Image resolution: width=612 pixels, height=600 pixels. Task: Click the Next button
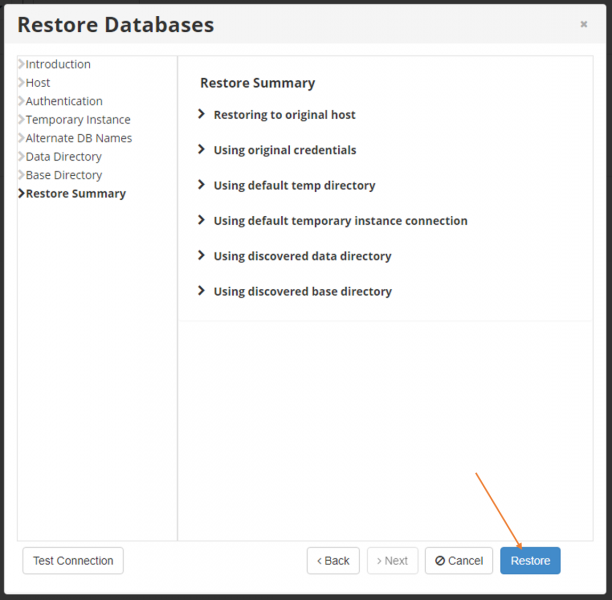[392, 561]
